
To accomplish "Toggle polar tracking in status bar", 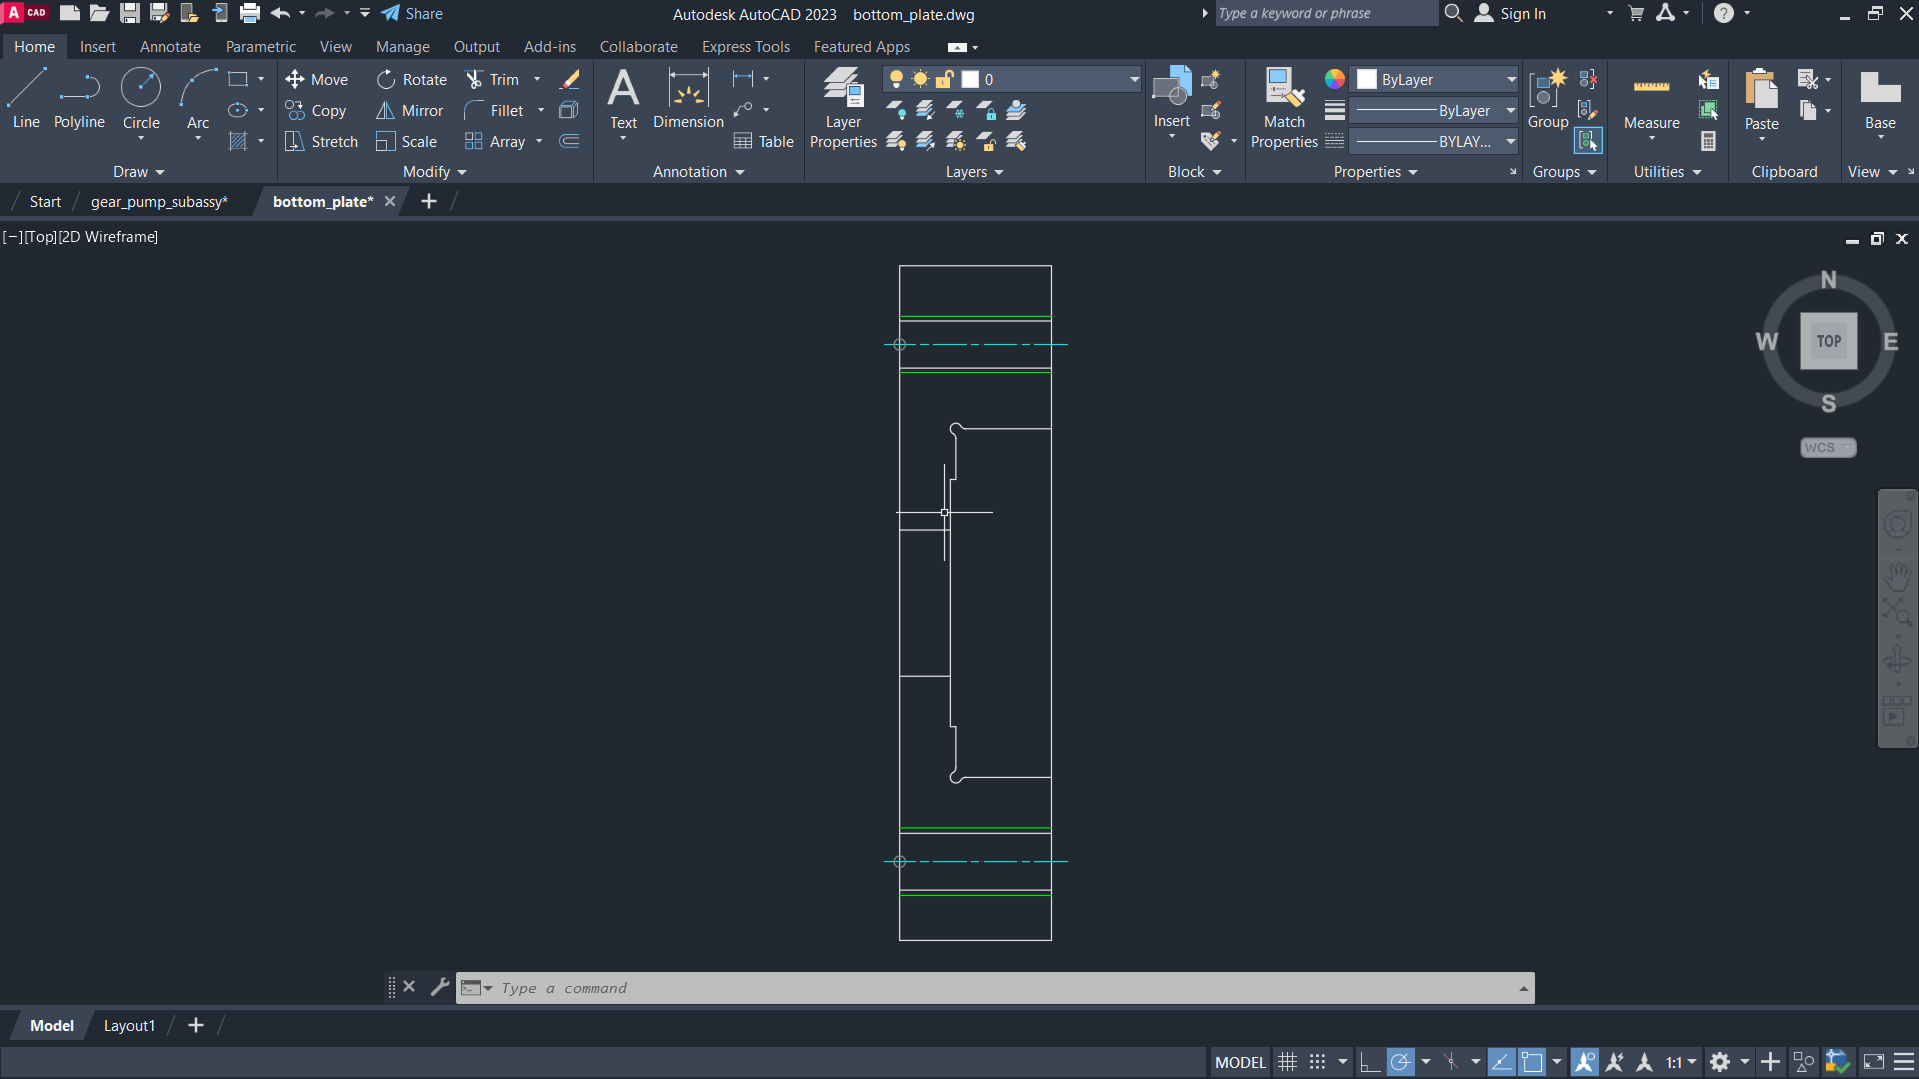I will tap(1401, 1062).
